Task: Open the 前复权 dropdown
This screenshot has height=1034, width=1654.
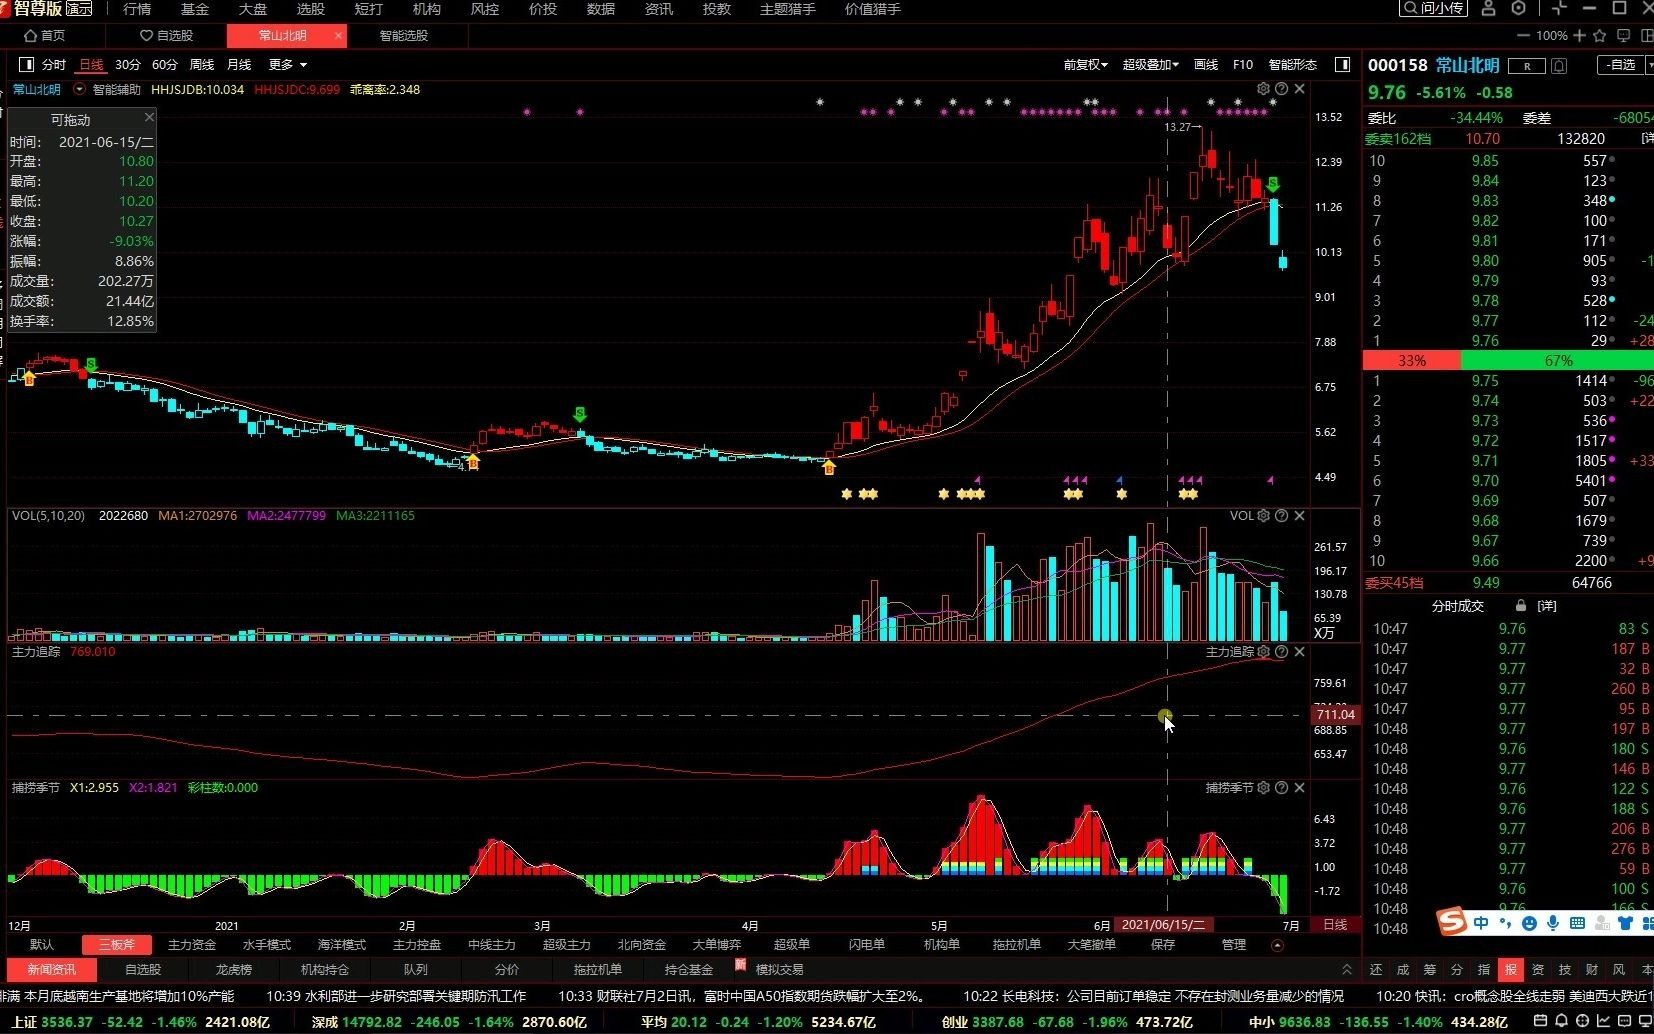Action: click(x=1085, y=65)
